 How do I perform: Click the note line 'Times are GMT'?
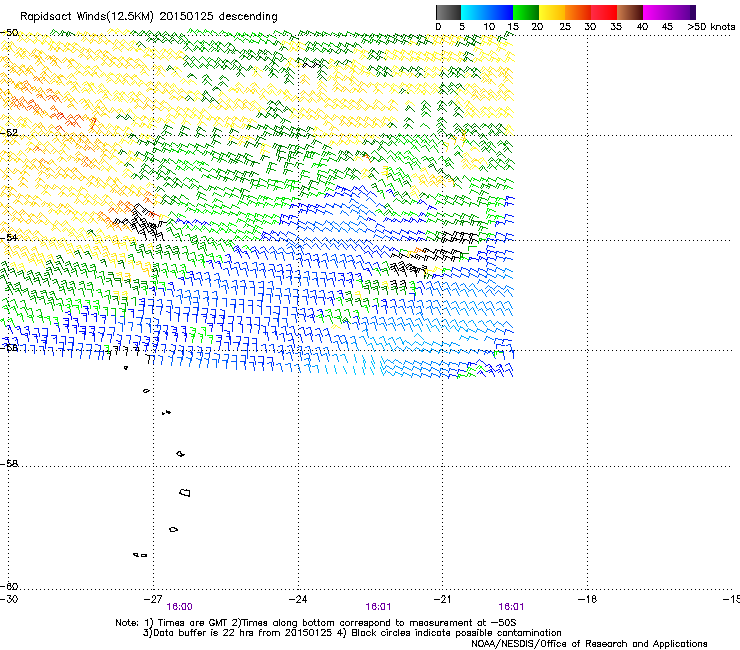pos(193,623)
